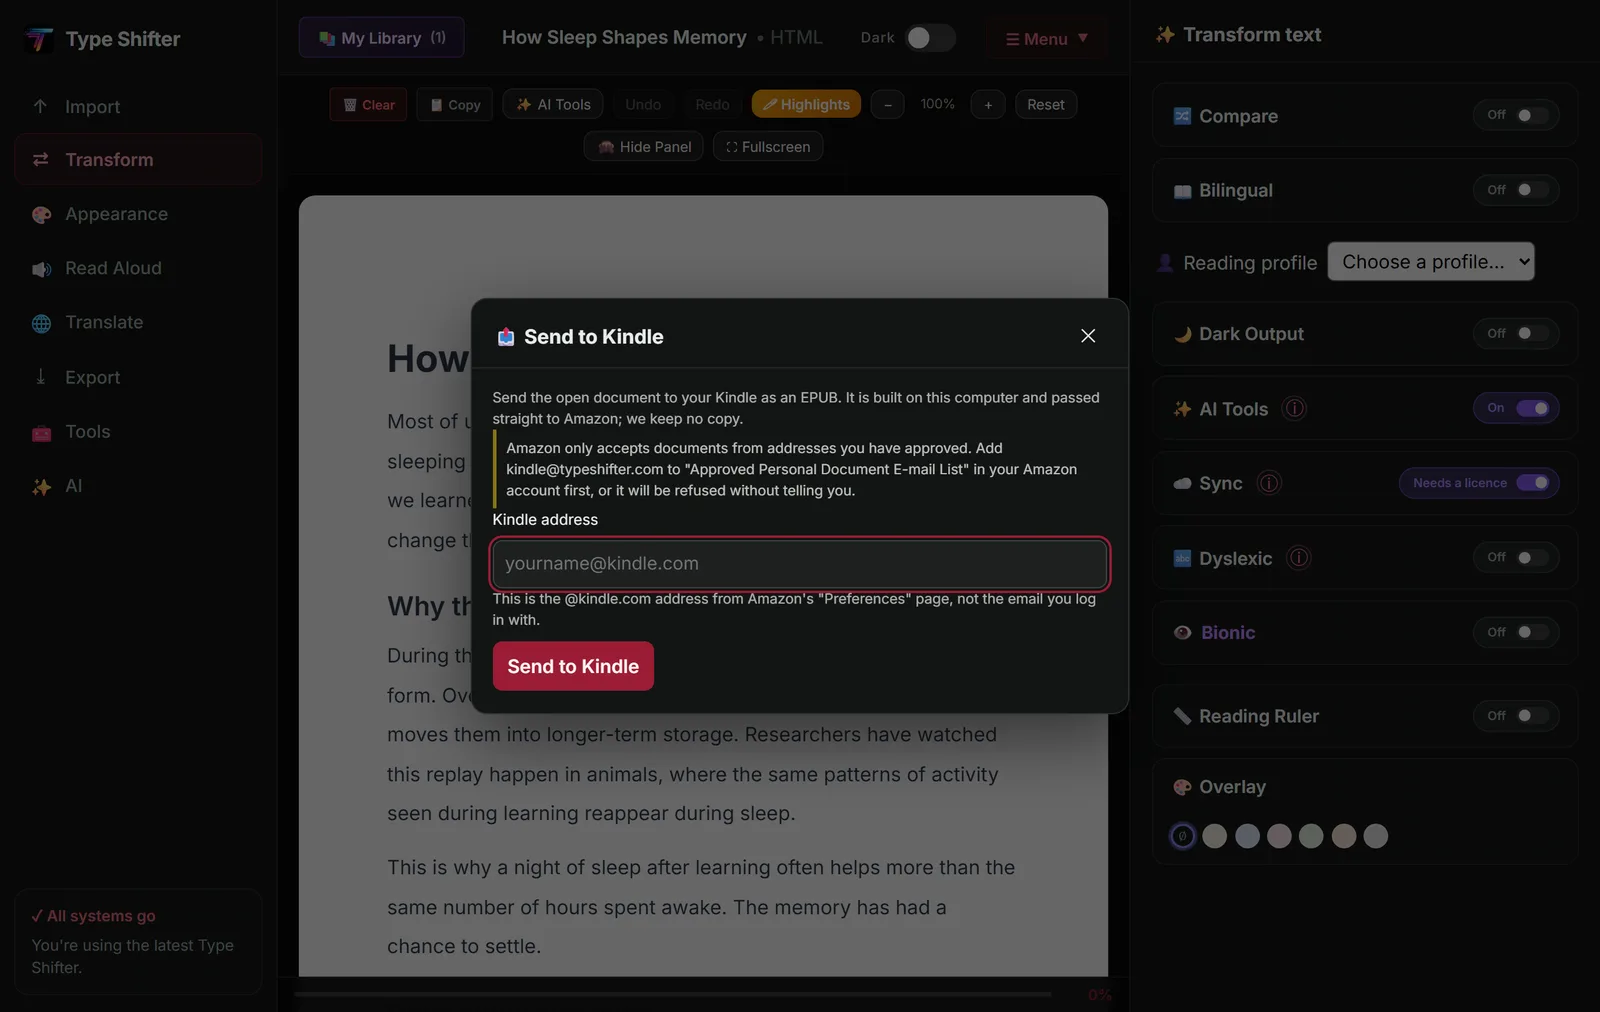Click the clipboard Copy button

[x=455, y=105]
